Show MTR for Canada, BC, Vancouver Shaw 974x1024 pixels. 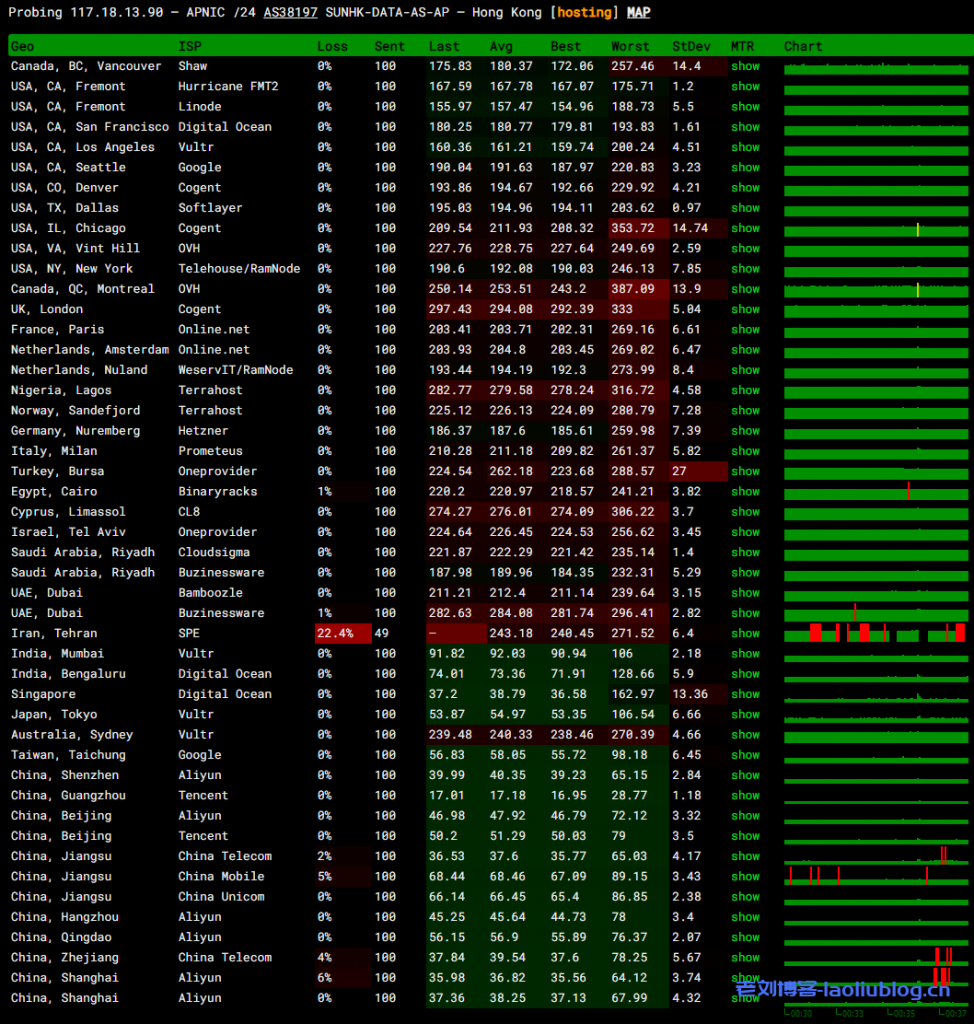(x=745, y=66)
